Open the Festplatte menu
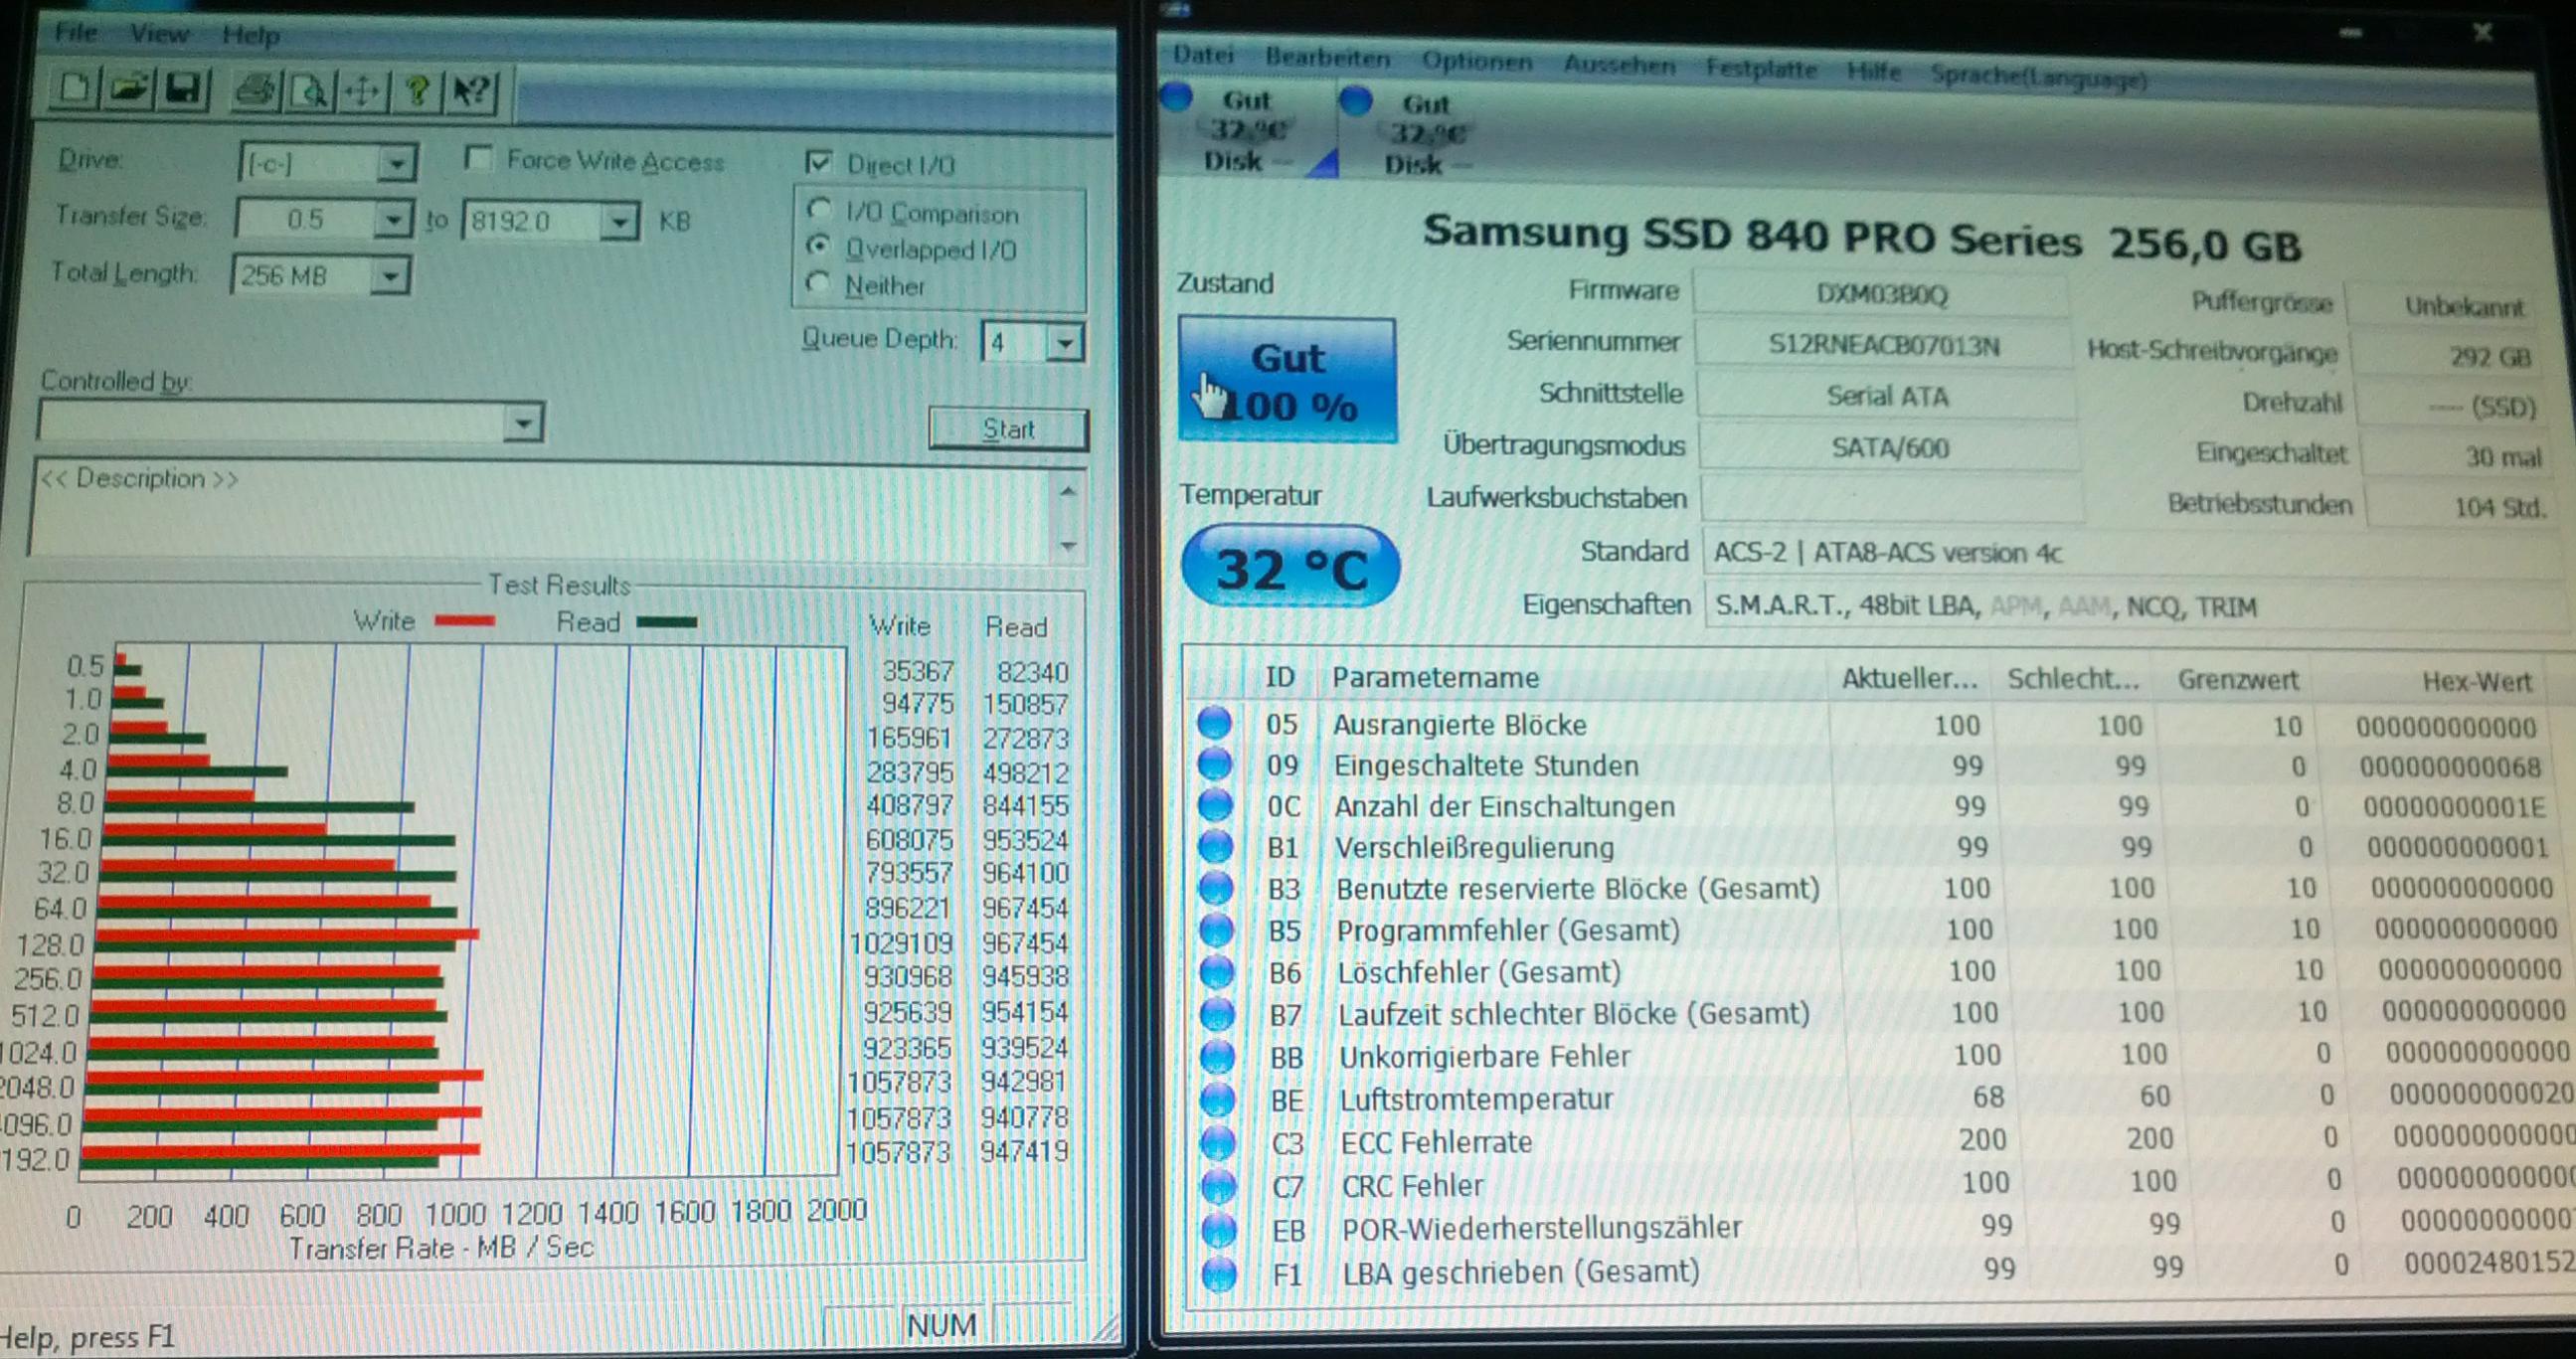 click(x=1760, y=68)
